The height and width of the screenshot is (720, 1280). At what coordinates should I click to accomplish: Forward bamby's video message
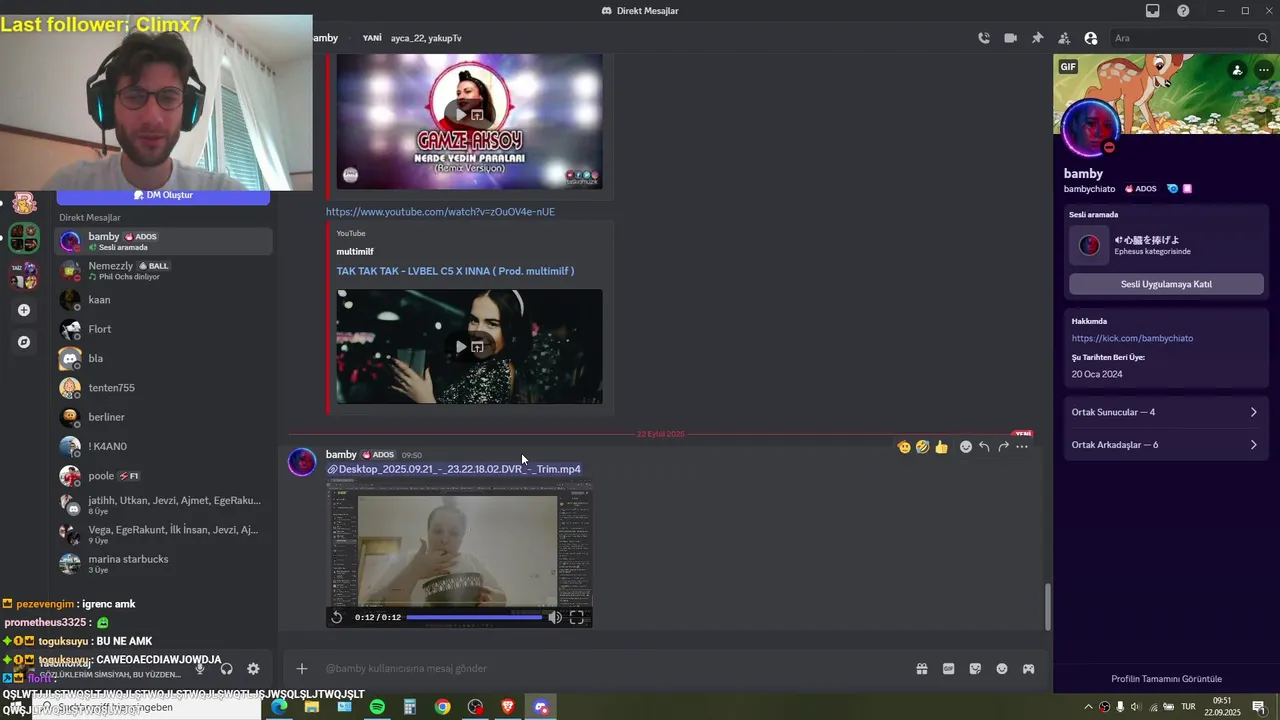click(x=1003, y=447)
